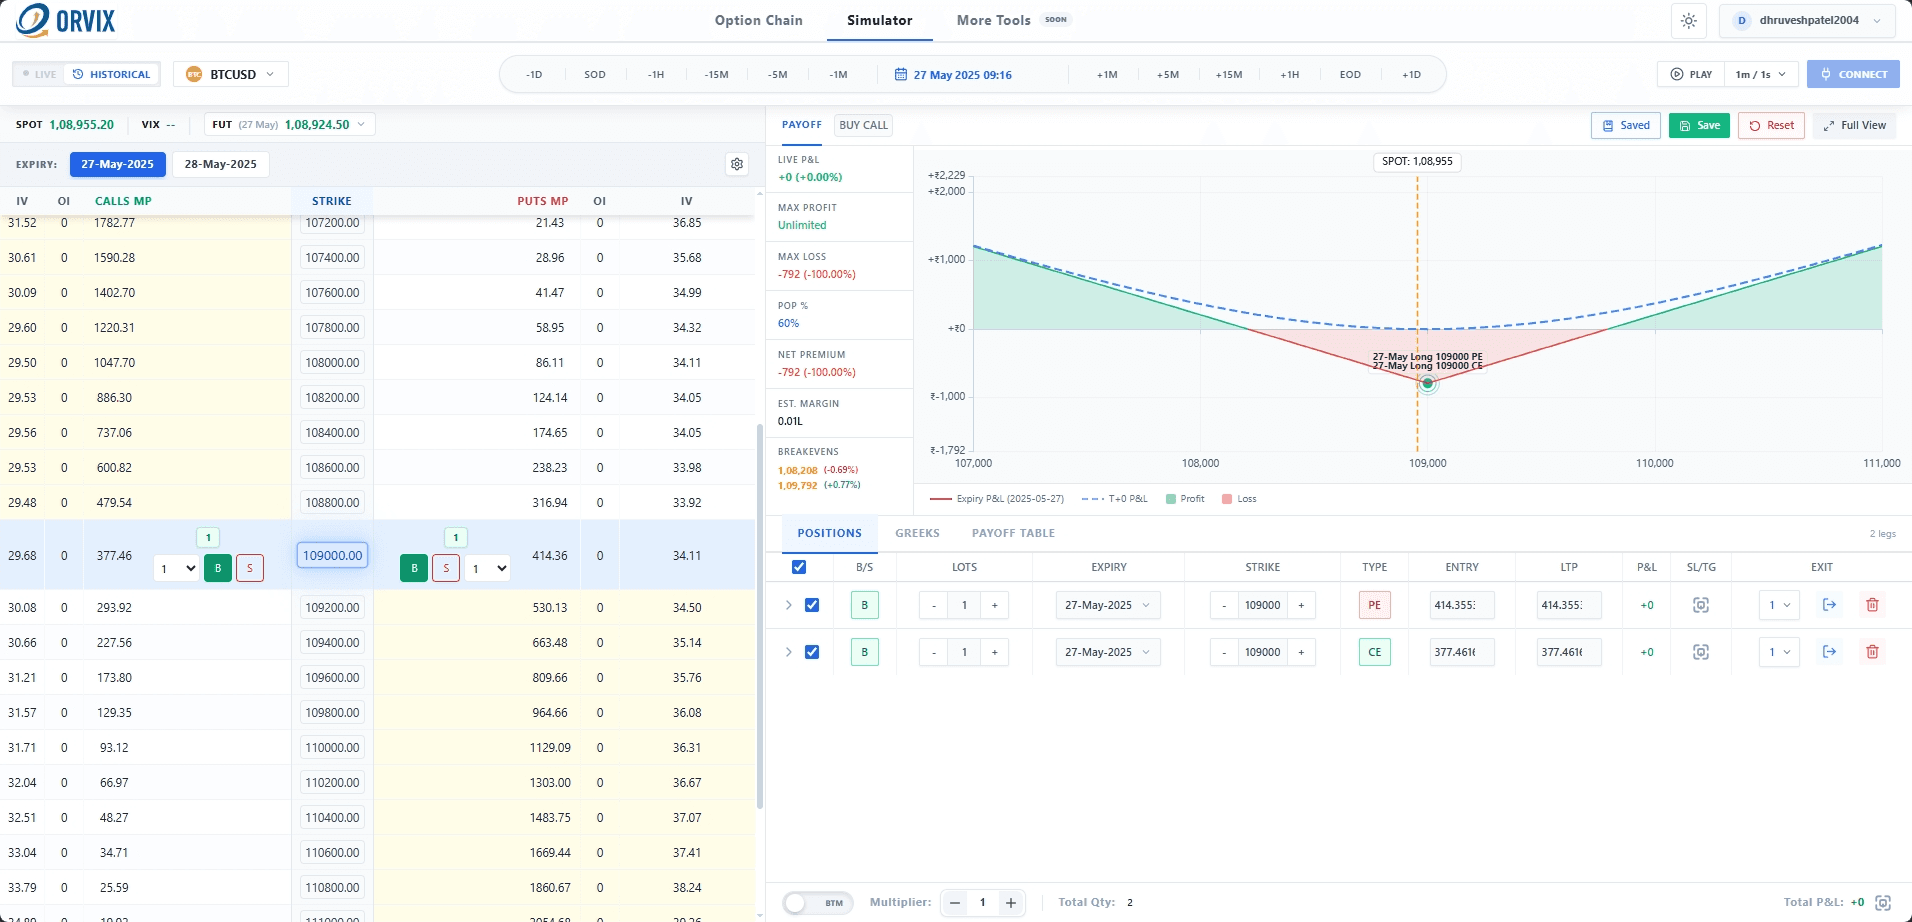Open SL/TG target icon for PE leg
1912x922 pixels.
(x=1701, y=605)
